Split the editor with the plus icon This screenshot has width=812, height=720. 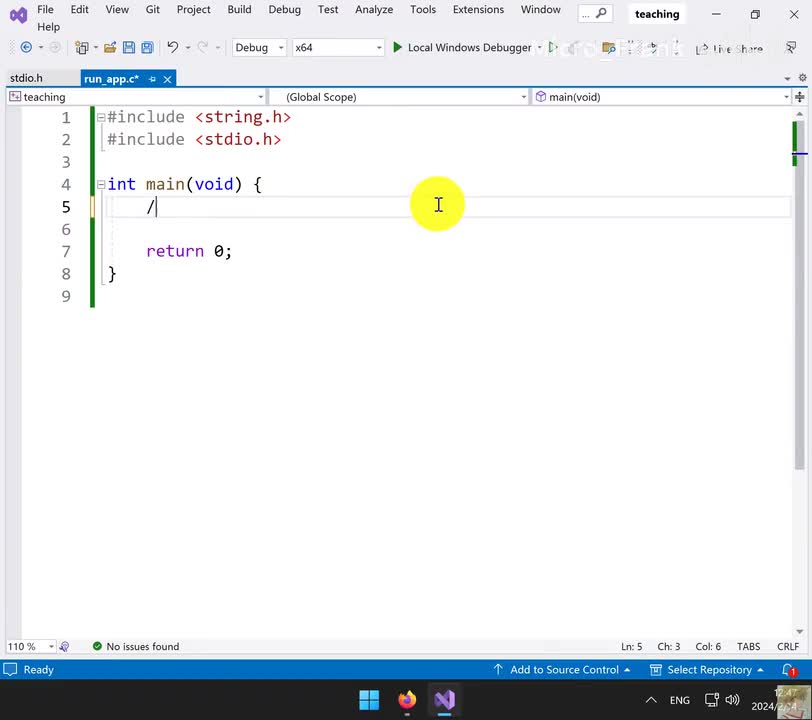[800, 97]
